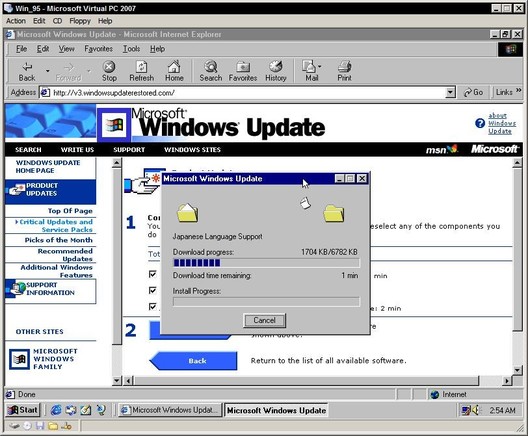Click the page's vertical scrollbar down arrow
The height and width of the screenshot is (436, 528).
pos(517,370)
